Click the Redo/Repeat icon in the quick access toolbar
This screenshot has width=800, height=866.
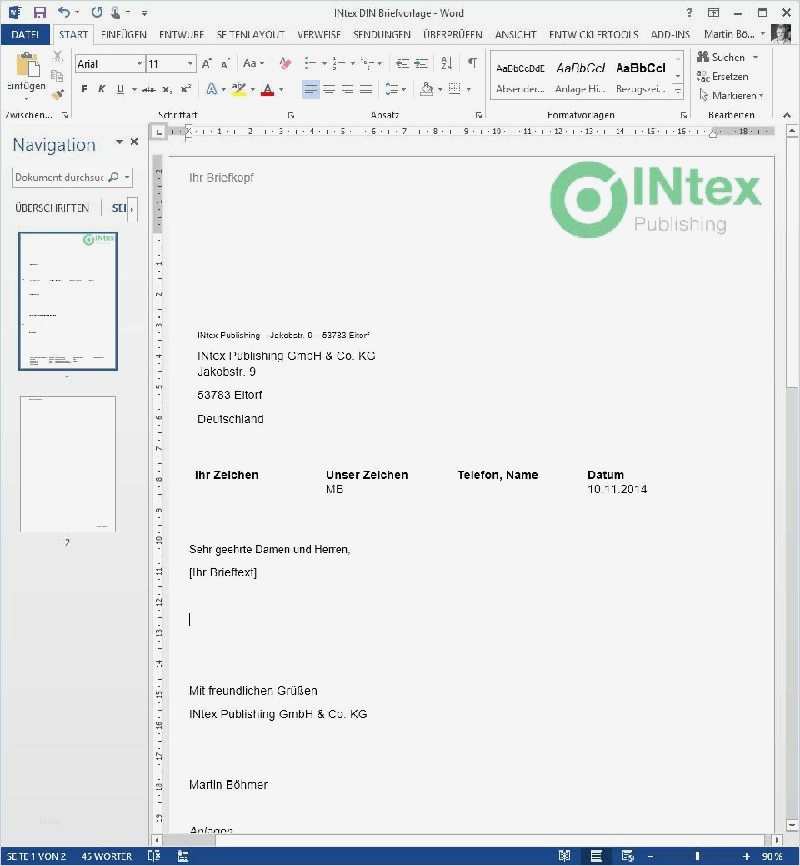pyautogui.click(x=97, y=12)
